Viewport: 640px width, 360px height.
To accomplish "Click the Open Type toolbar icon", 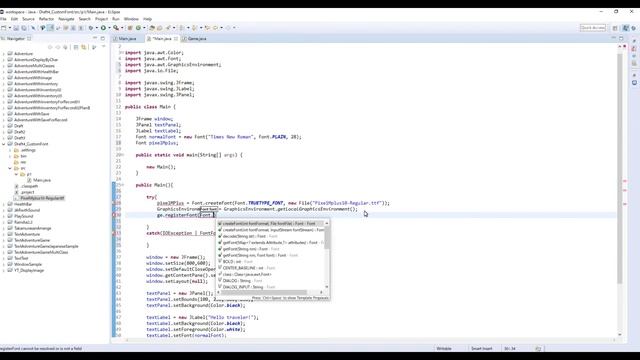I will (151, 28).
